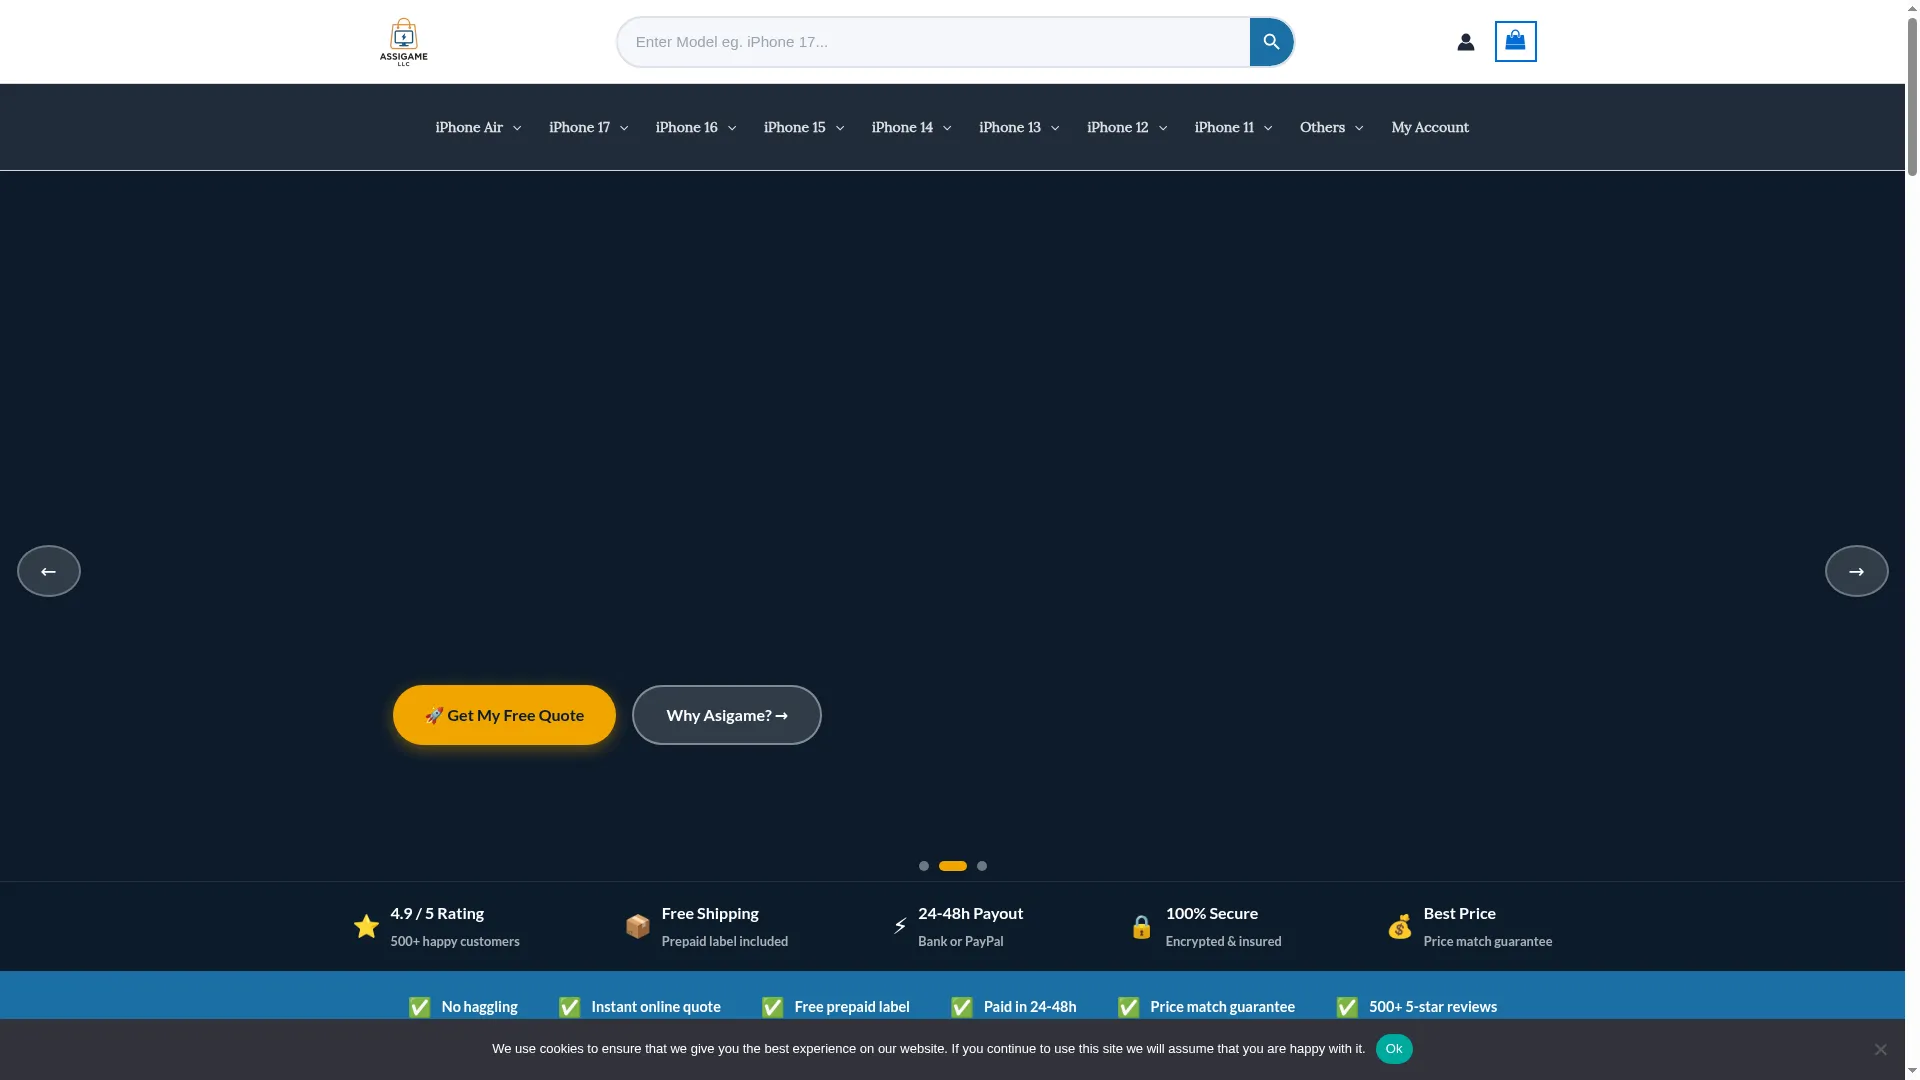
Task: Click the padlock icon beside 100% Secure
Action: click(x=1141, y=927)
